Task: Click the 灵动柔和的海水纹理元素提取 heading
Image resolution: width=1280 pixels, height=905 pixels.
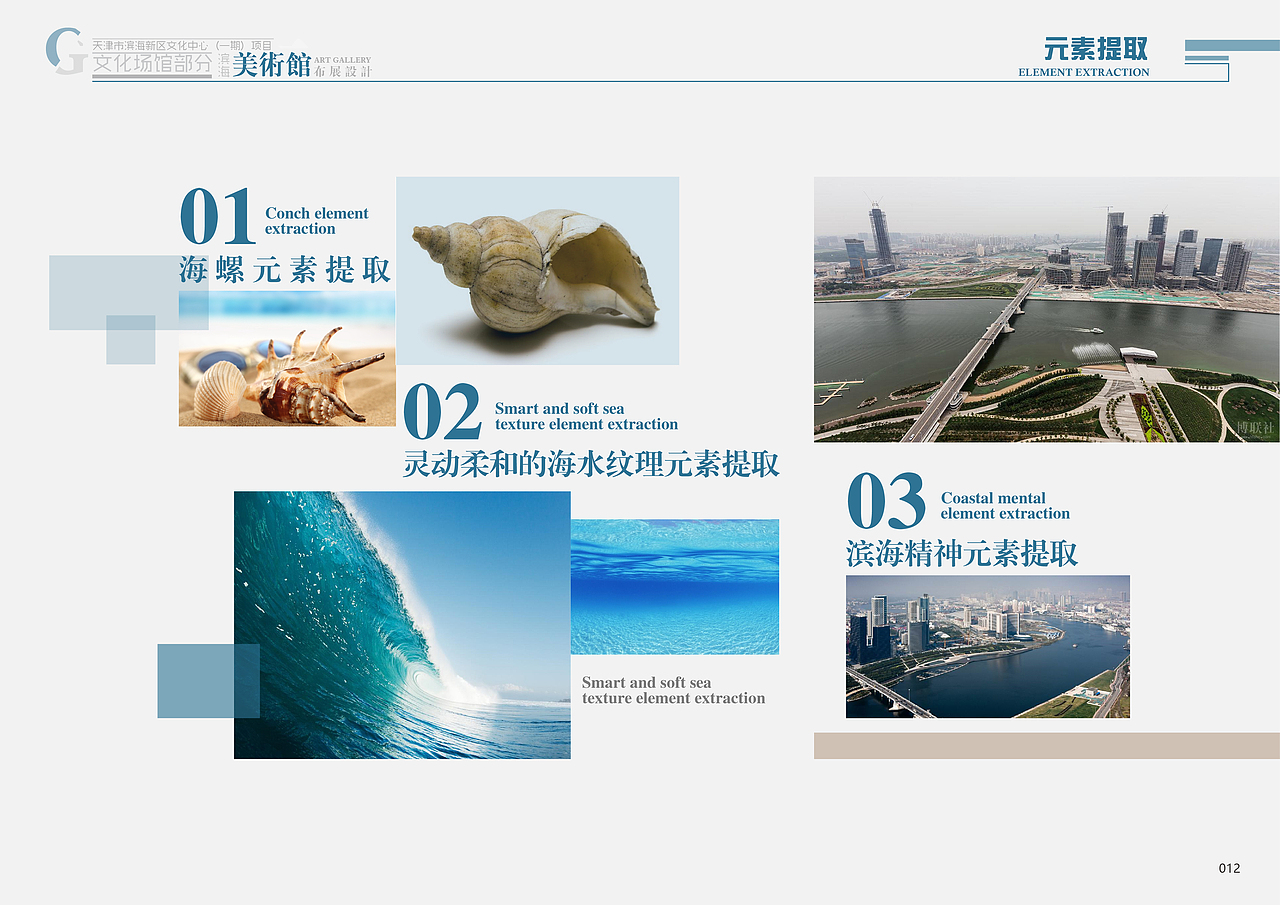Action: click(591, 464)
